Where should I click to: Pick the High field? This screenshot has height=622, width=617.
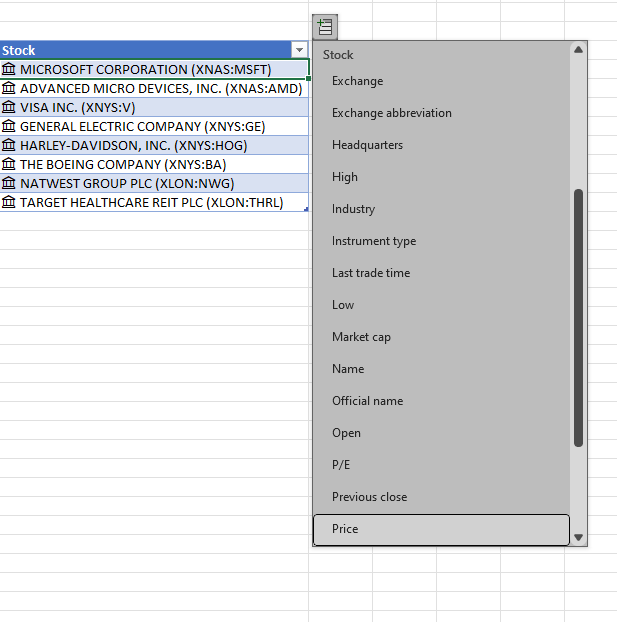point(441,177)
